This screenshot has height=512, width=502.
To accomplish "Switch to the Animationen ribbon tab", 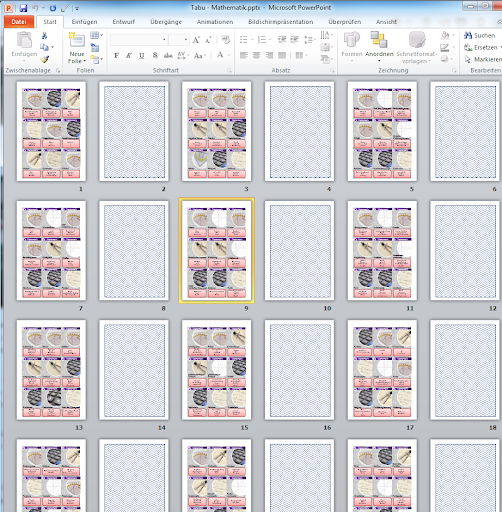I will coord(215,22).
